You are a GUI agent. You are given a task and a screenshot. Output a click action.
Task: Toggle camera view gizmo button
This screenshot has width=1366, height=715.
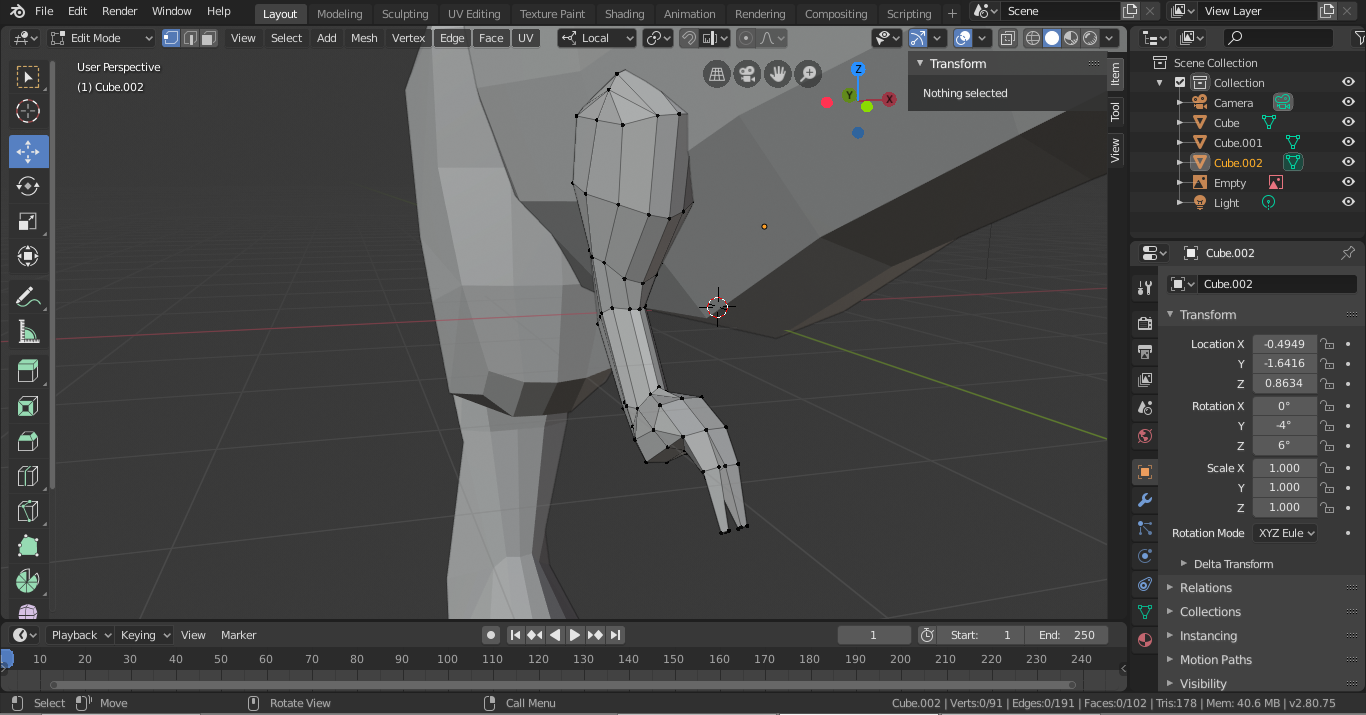pos(745,74)
